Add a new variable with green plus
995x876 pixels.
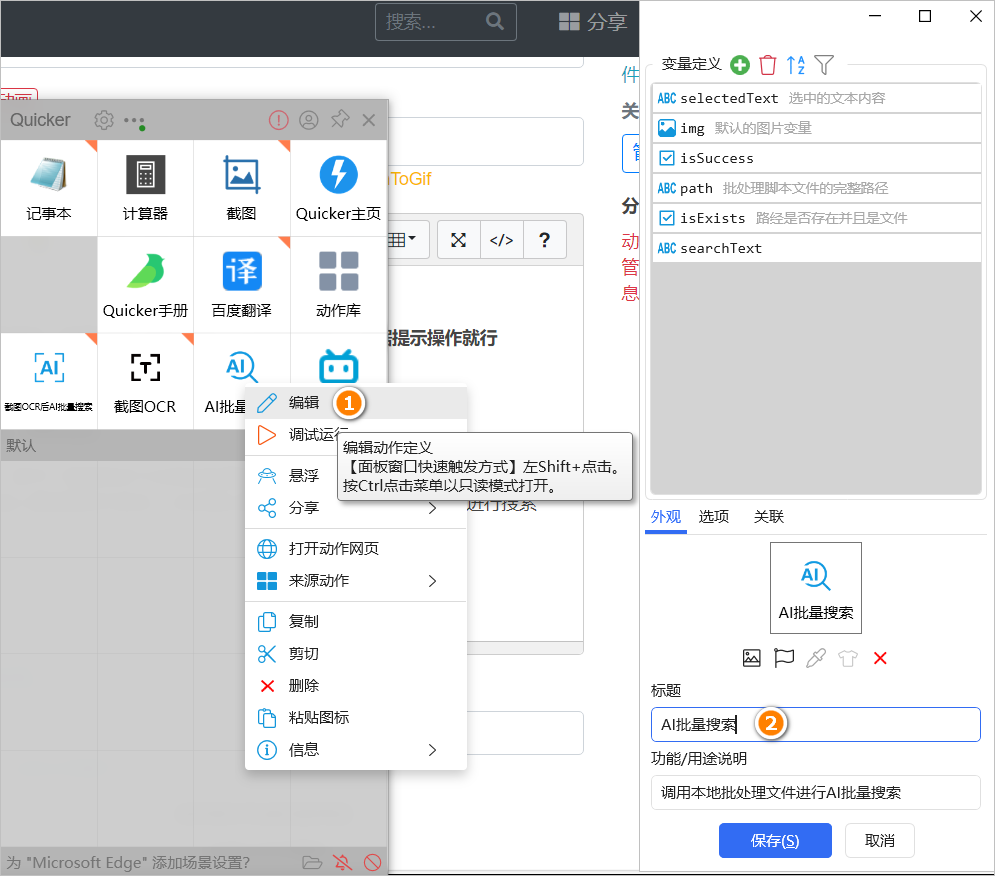pyautogui.click(x=740, y=65)
